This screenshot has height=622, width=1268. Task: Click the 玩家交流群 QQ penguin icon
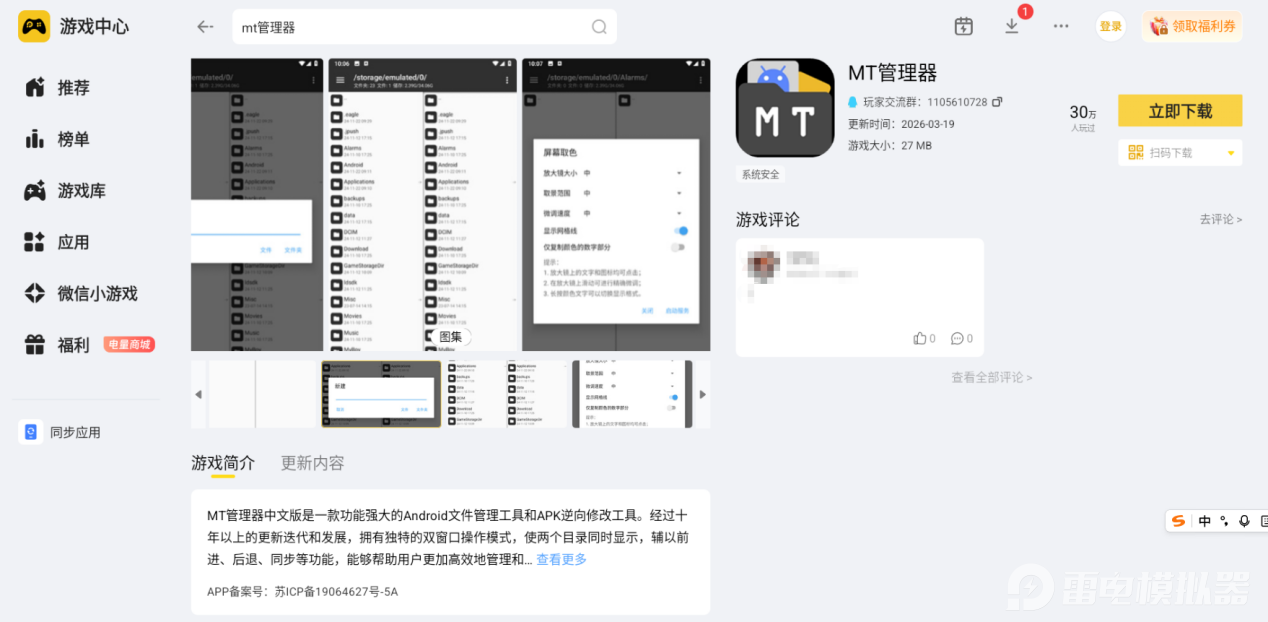pyautogui.click(x=853, y=102)
